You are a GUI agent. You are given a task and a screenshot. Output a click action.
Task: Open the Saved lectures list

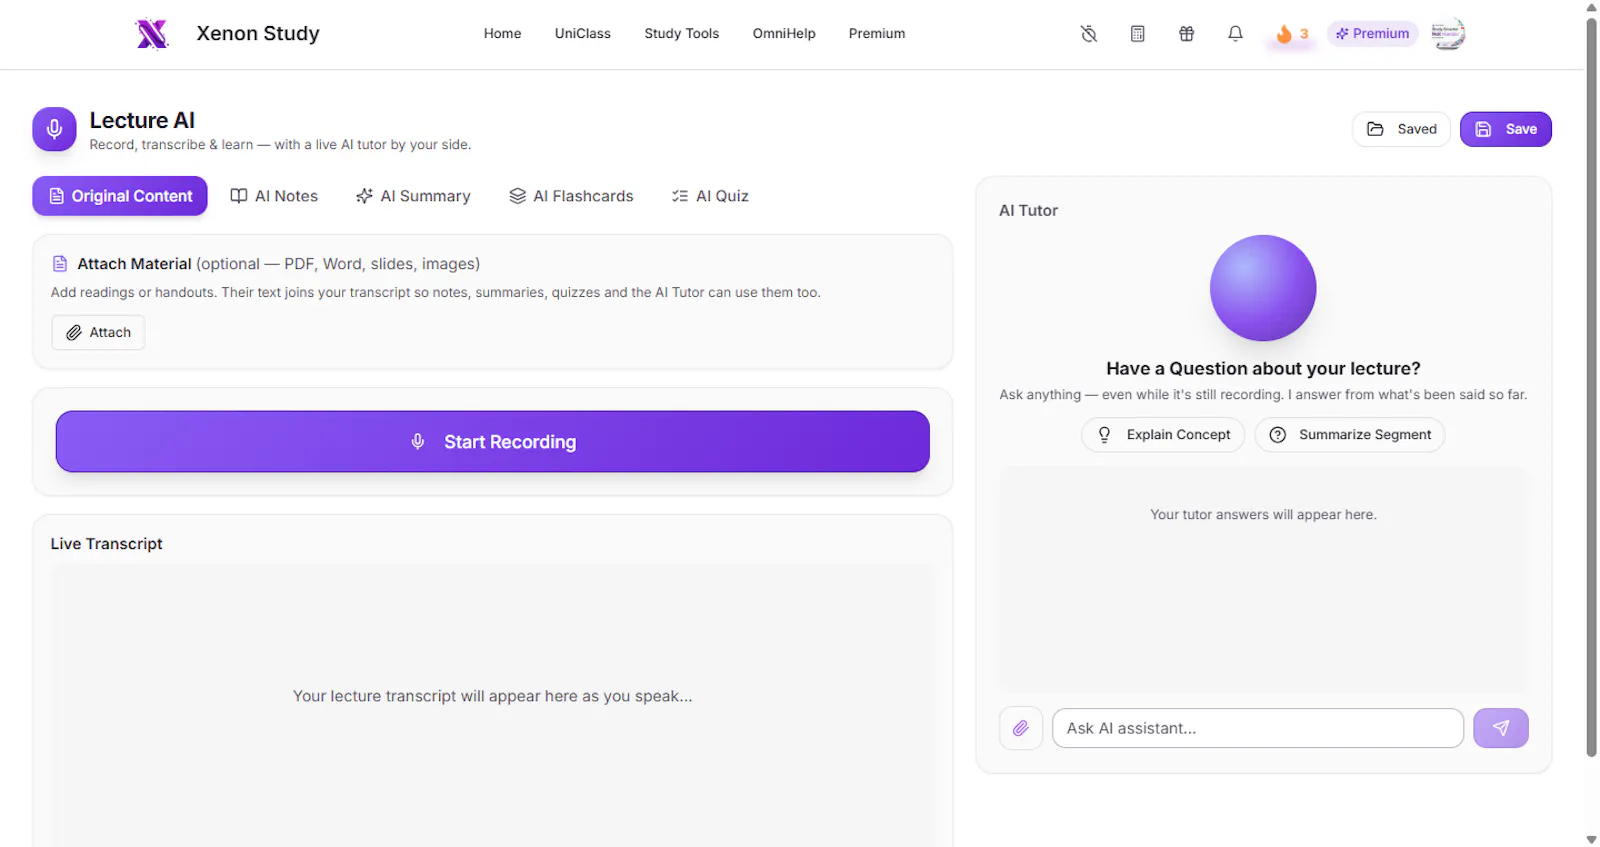[1401, 129]
